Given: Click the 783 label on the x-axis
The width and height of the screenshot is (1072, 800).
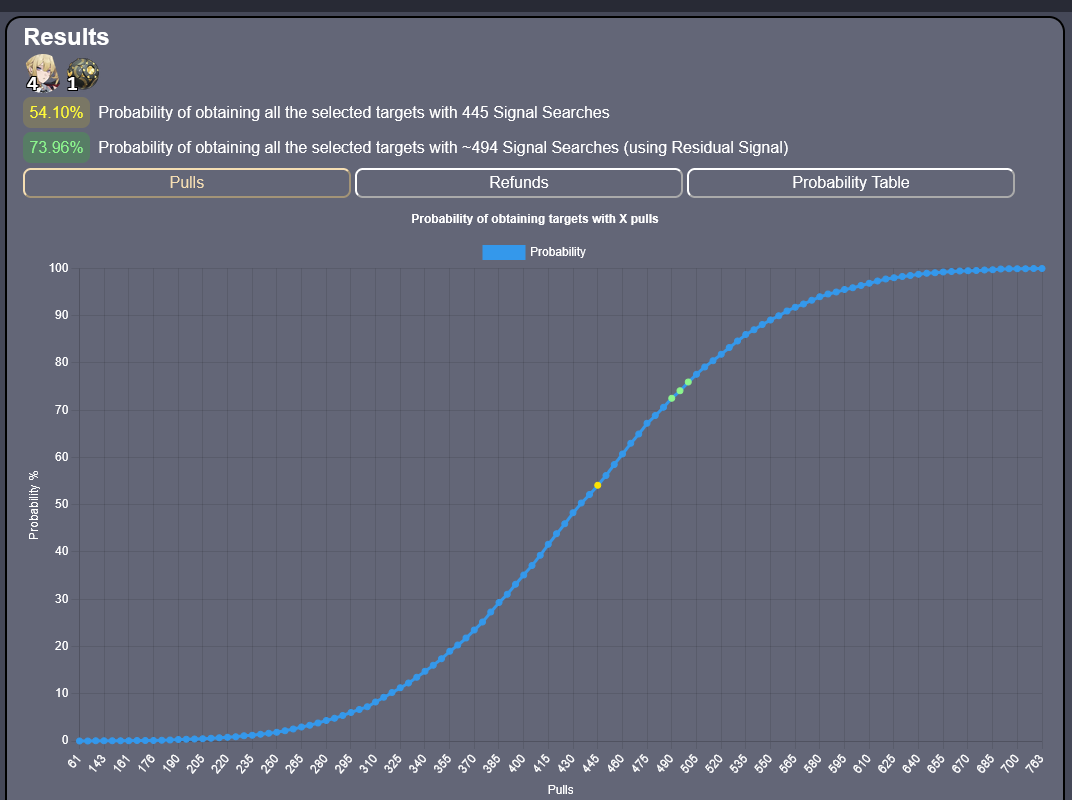Looking at the screenshot, I should (x=1034, y=762).
